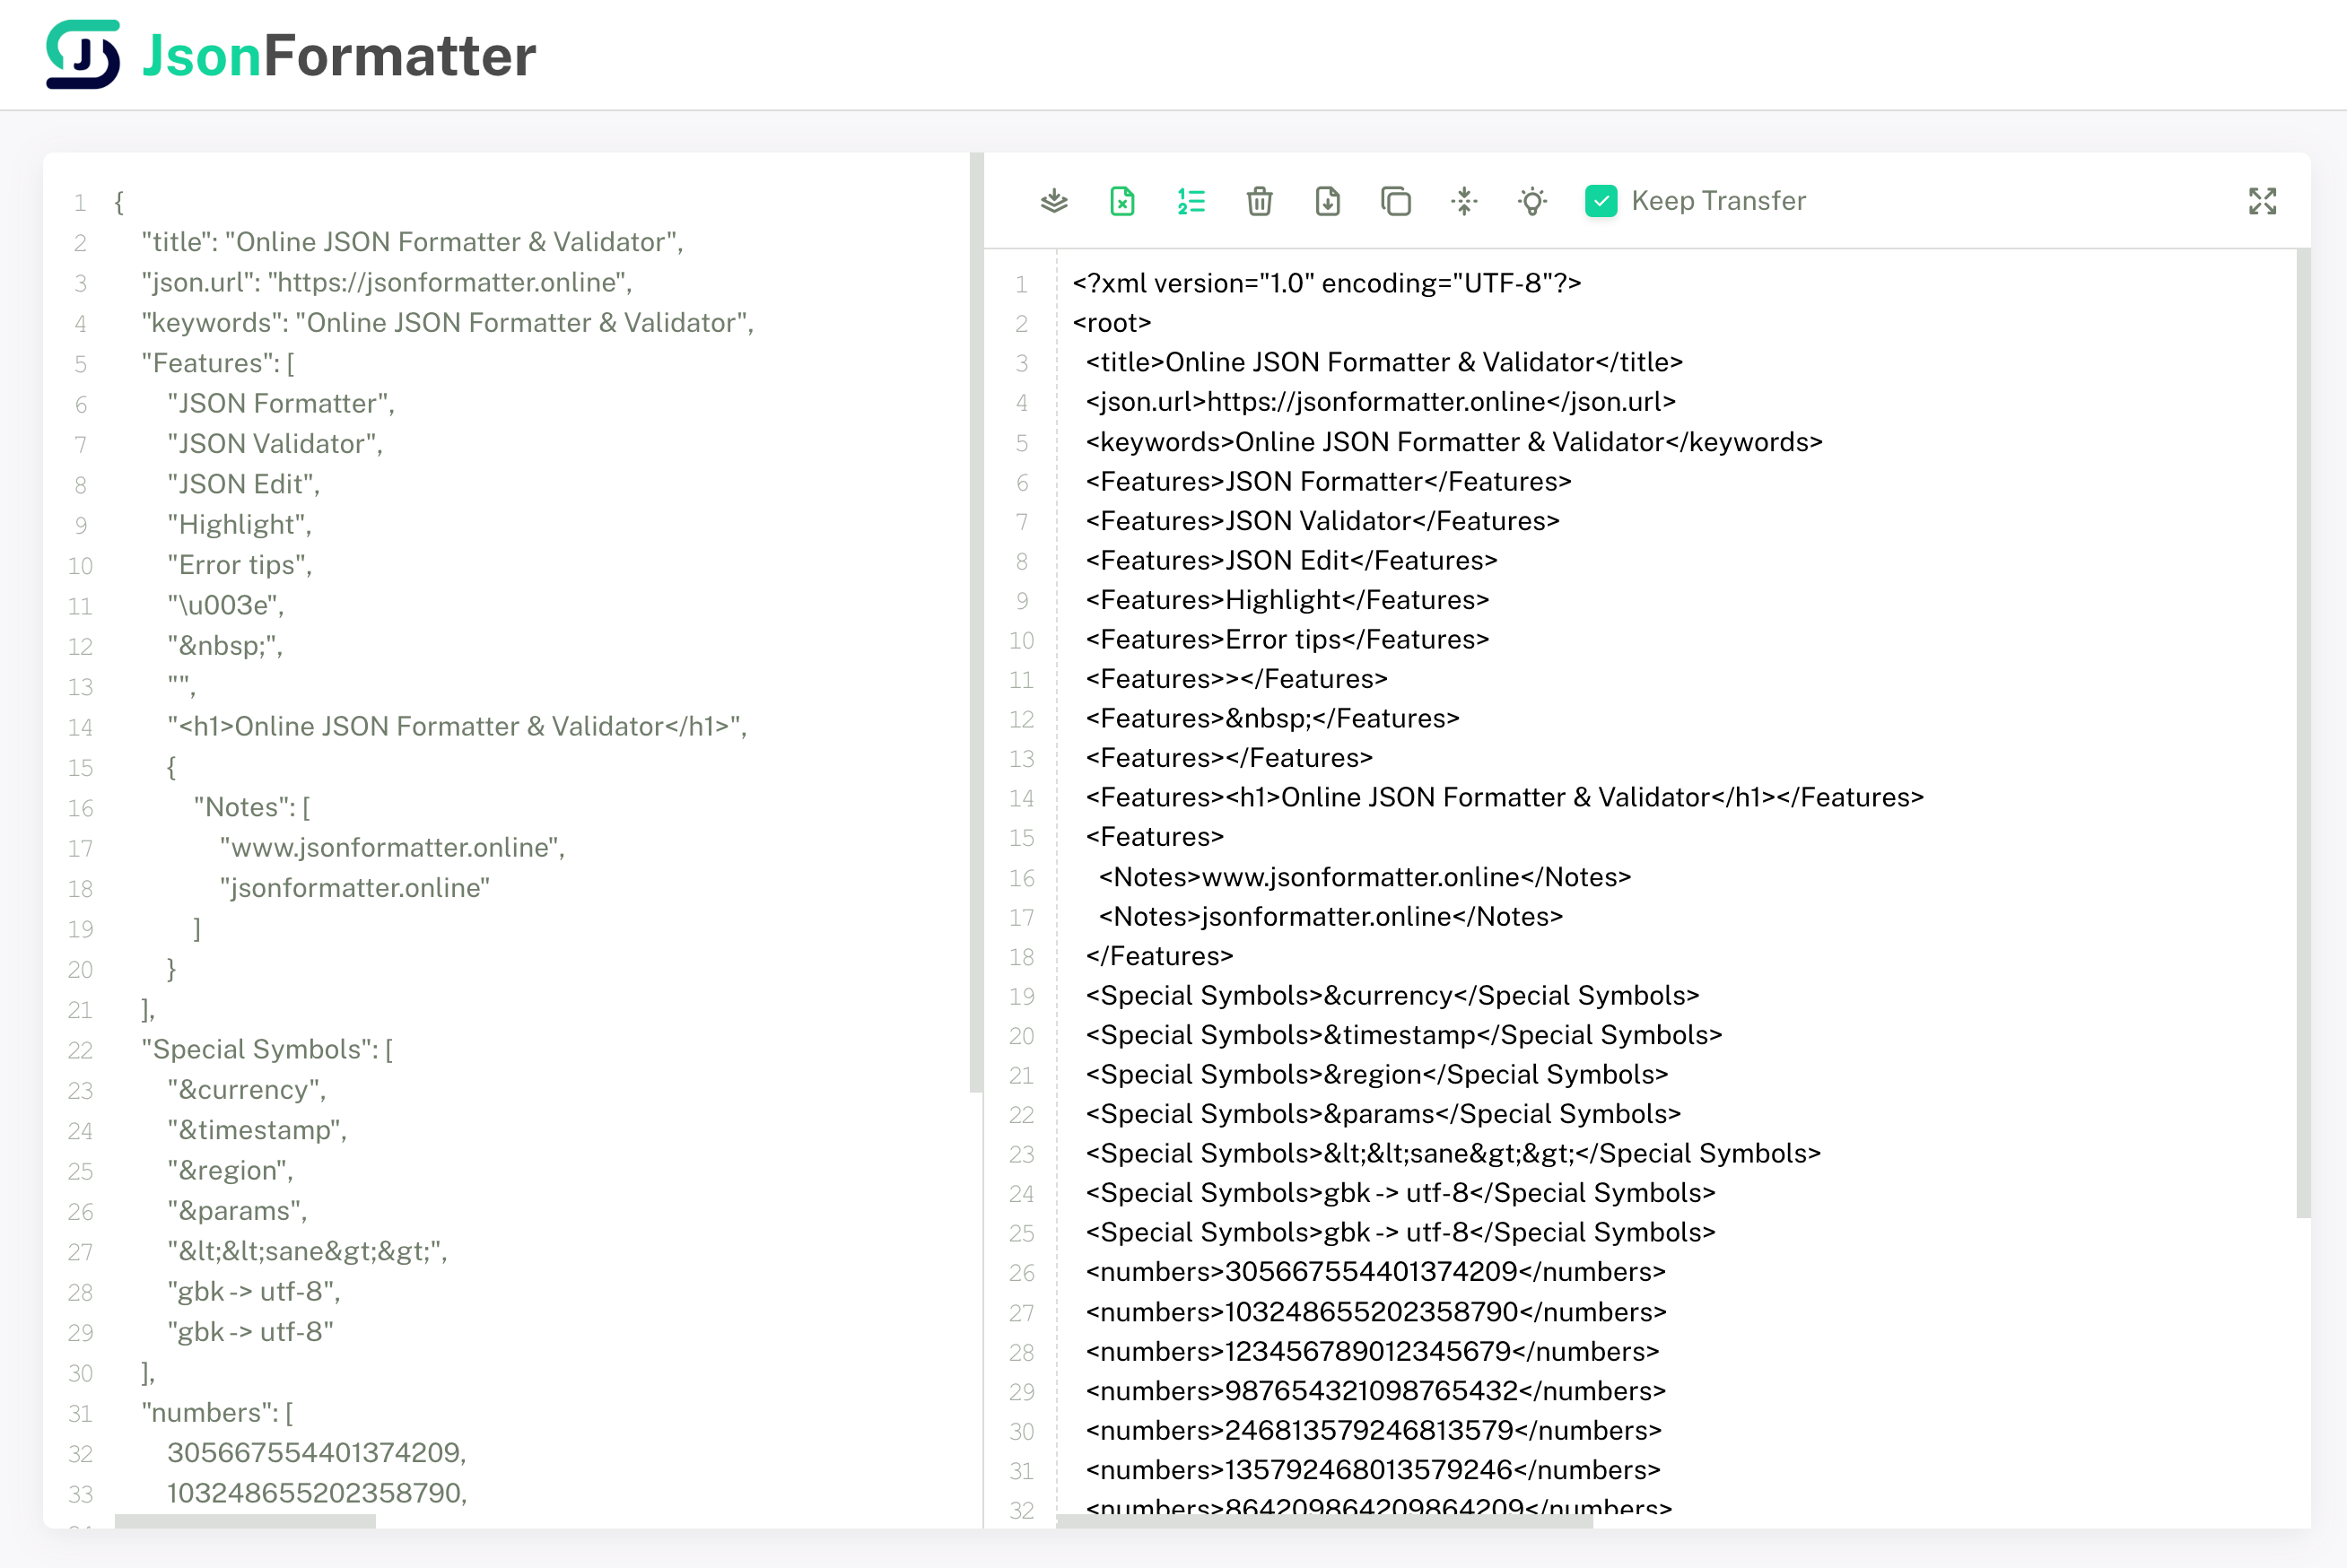2347x1568 pixels.
Task: Click the collapse/compress arrows icon
Action: 1464,201
